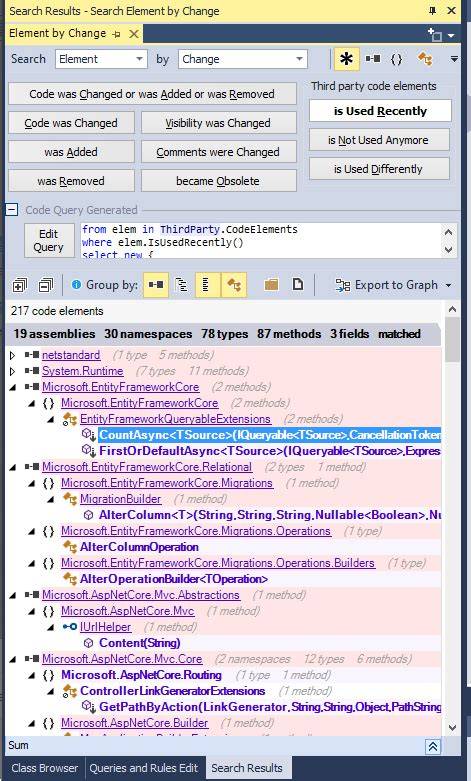Close the Element by Change tab
The height and width of the screenshot is (781, 471).
[x=134, y=34]
